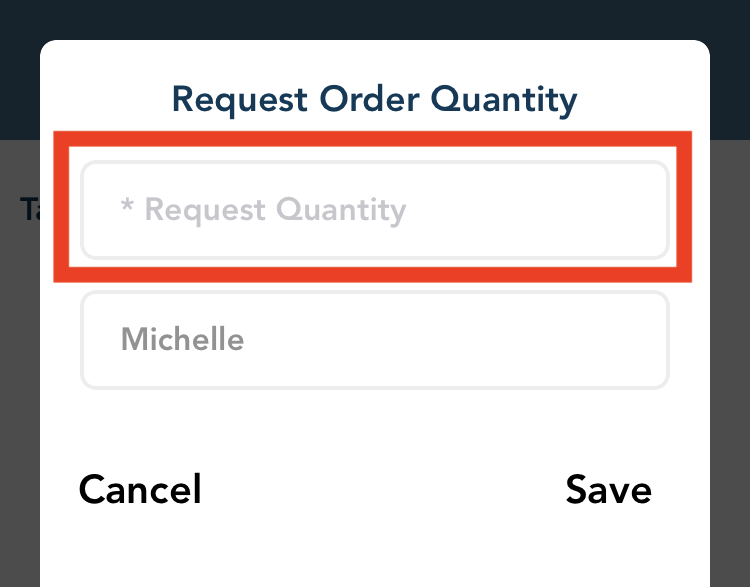This screenshot has height=587, width=750.
Task: Click the dimmed area right of dialog
Action: point(730,400)
